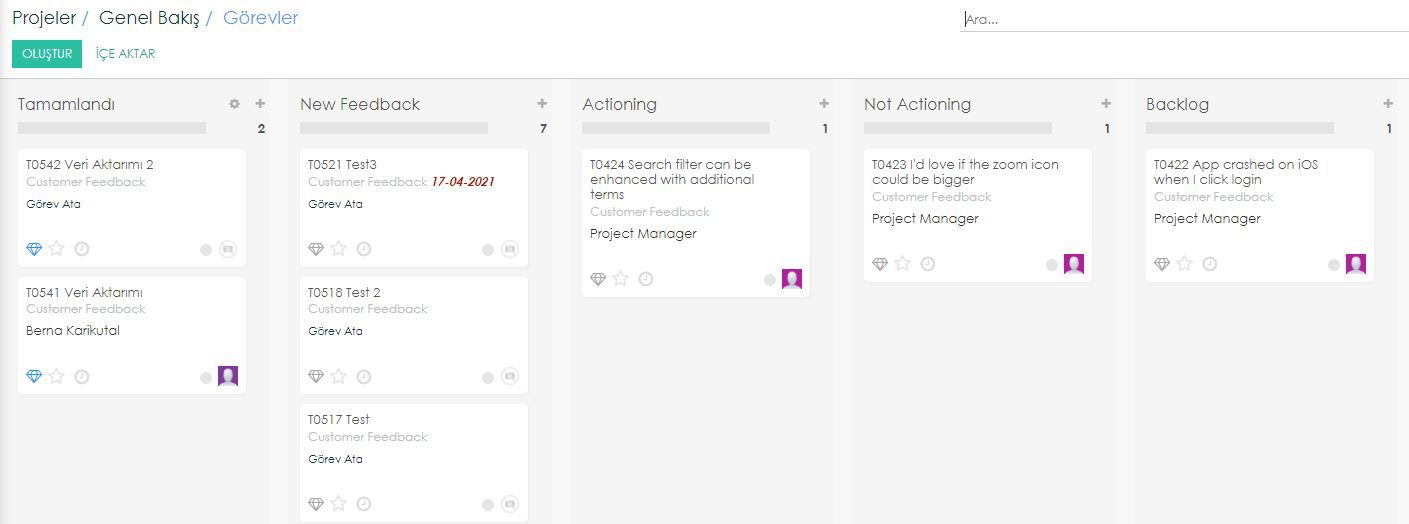Open settings gear of Tamamlandı column

234,104
